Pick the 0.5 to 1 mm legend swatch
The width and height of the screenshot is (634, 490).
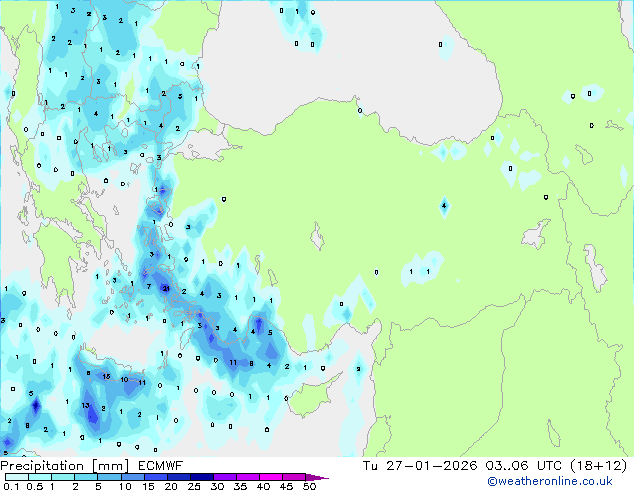point(40,477)
